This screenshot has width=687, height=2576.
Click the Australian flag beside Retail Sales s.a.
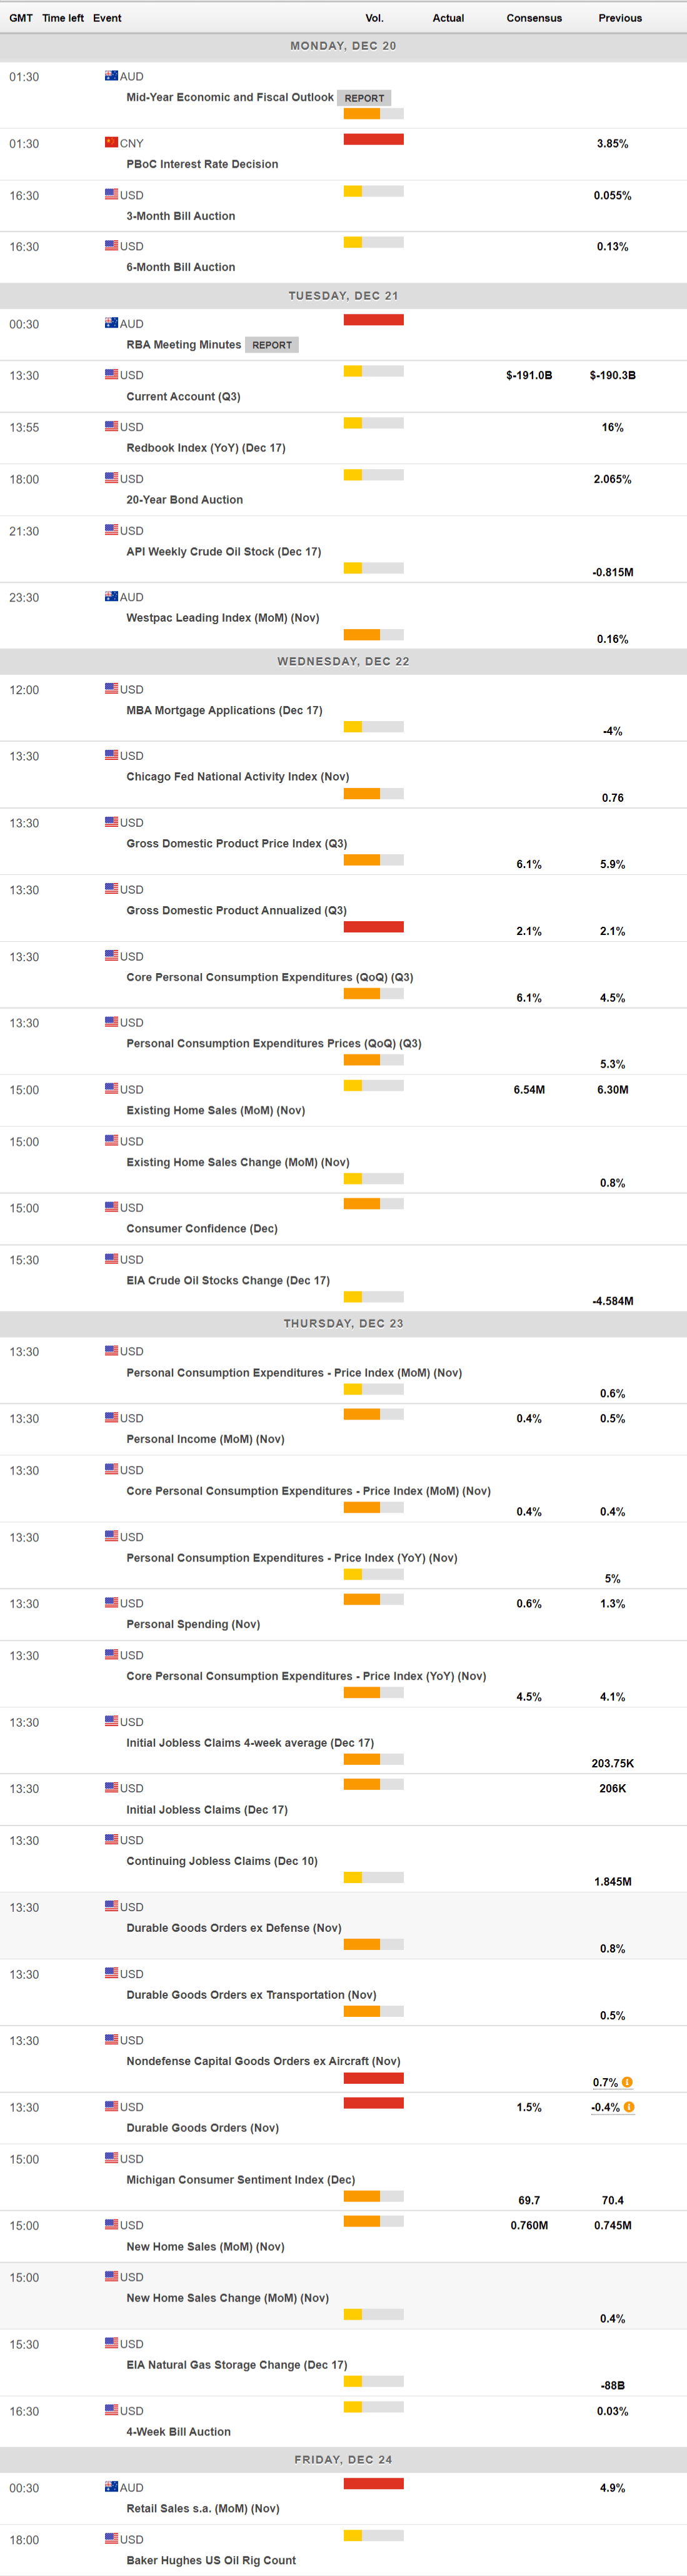tap(111, 2487)
